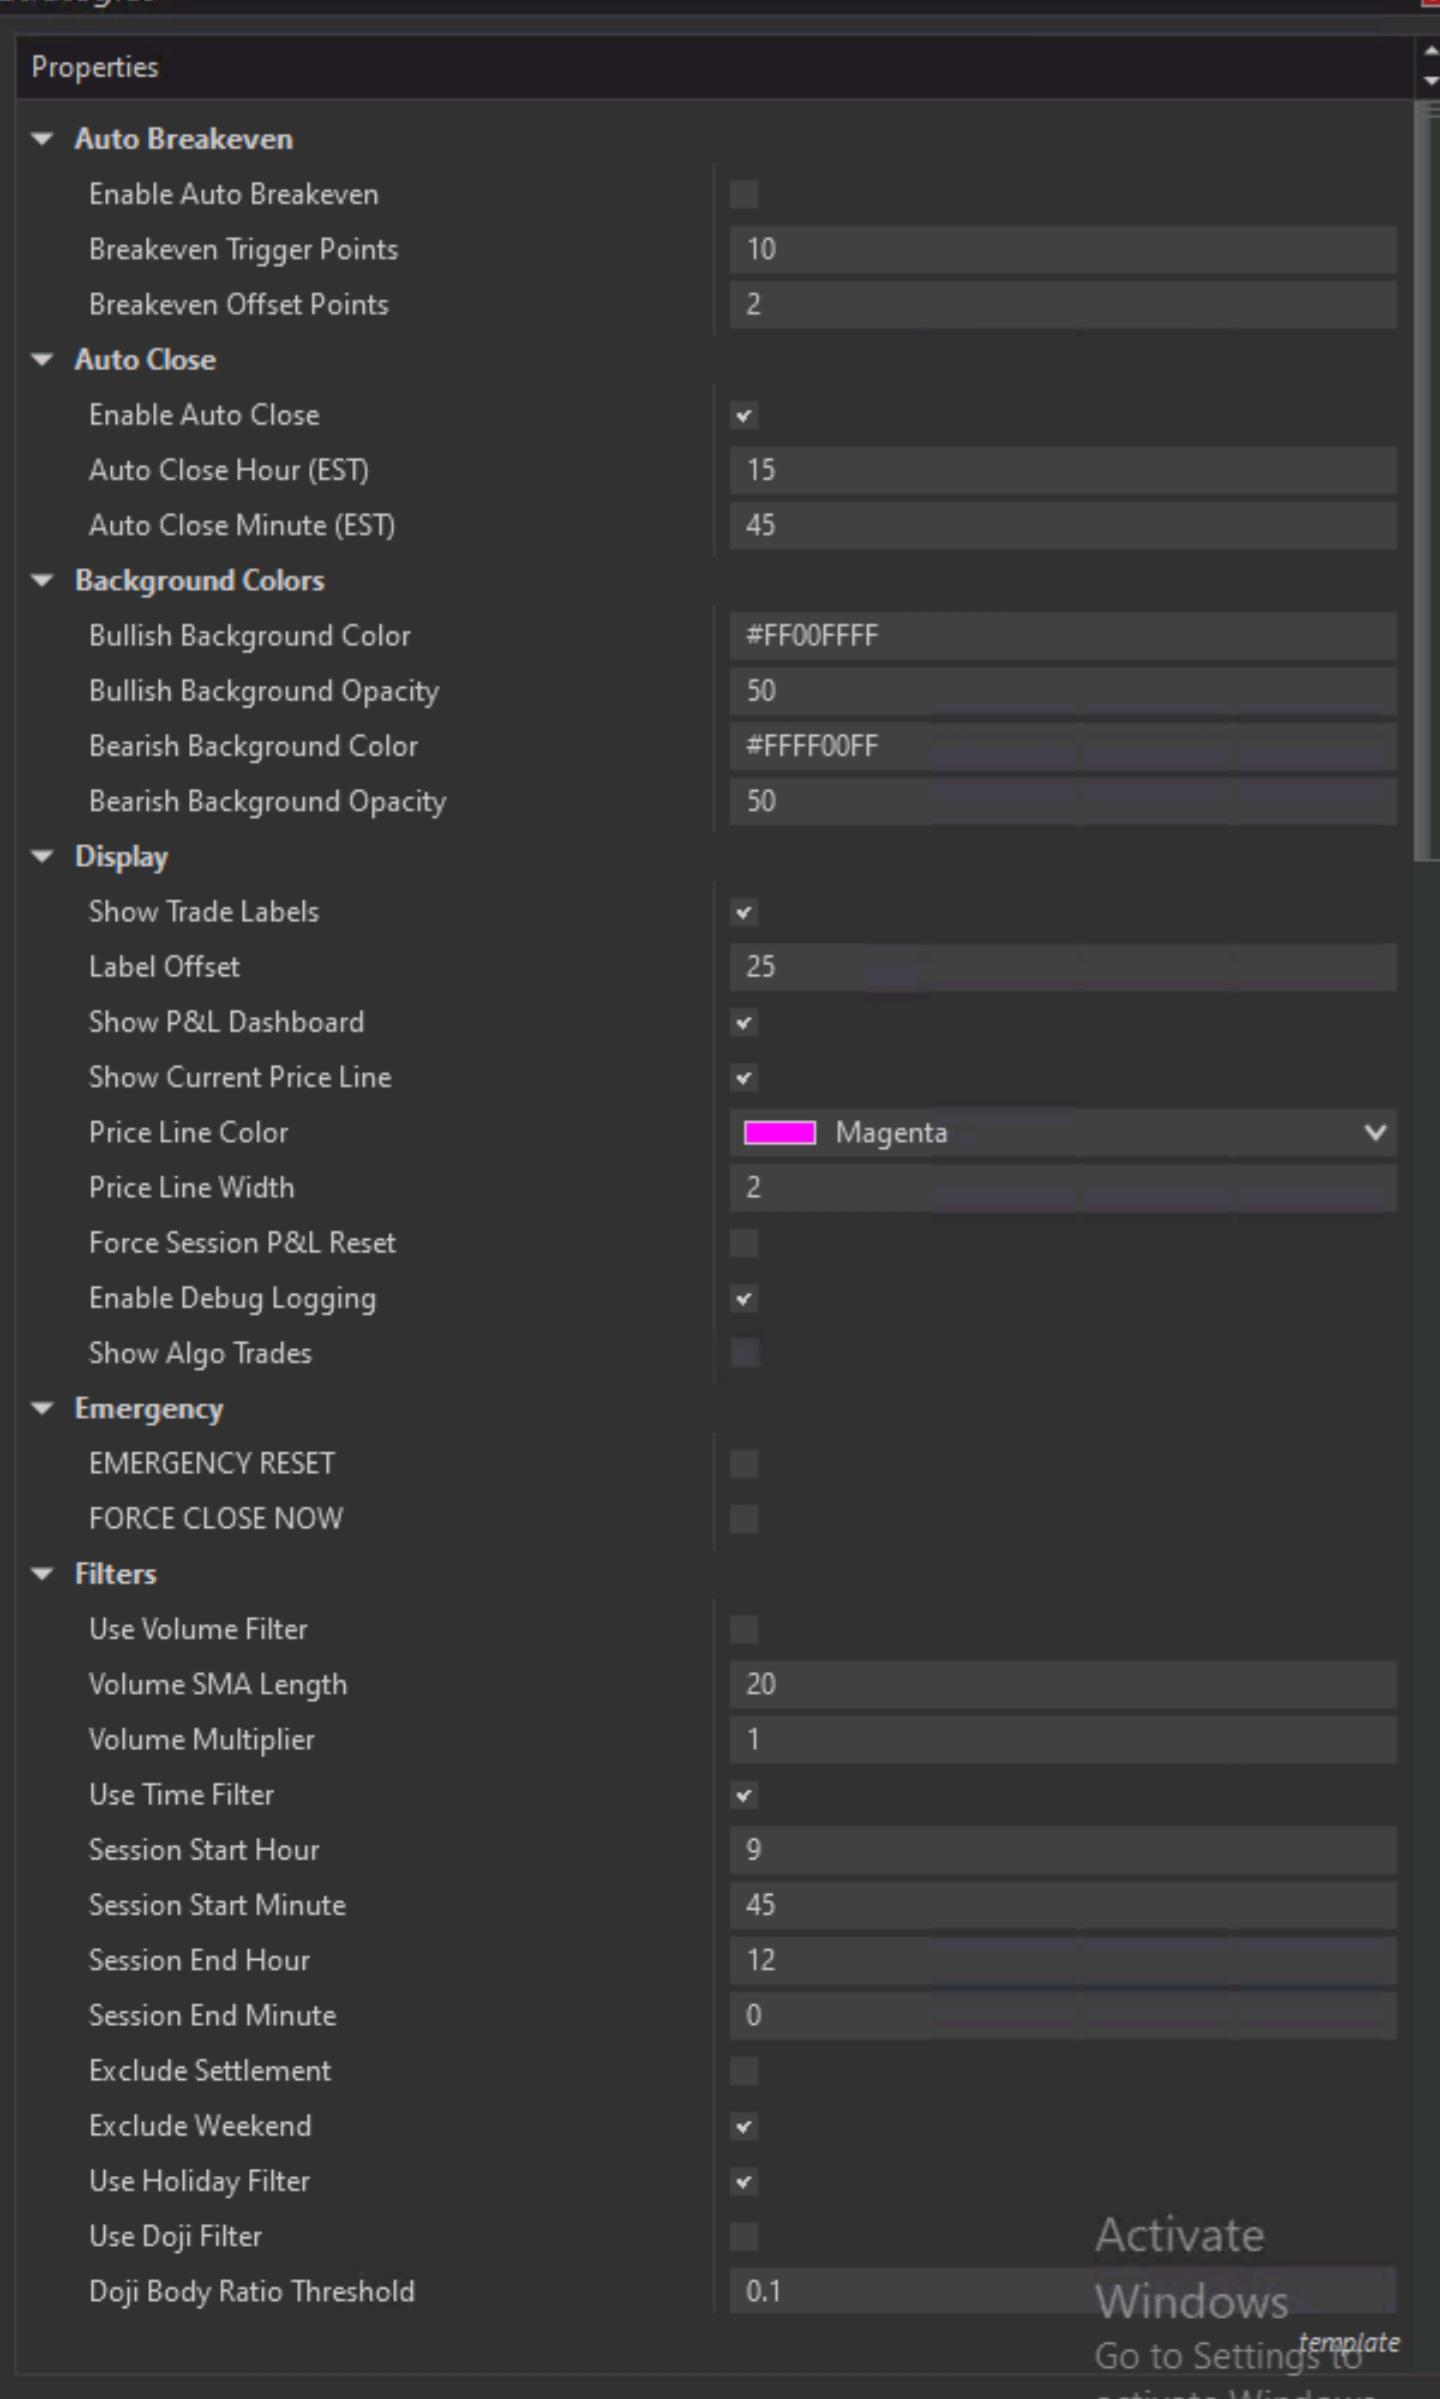The height and width of the screenshot is (2399, 1440).
Task: Collapse the Background Colors group
Action: [x=42, y=581]
